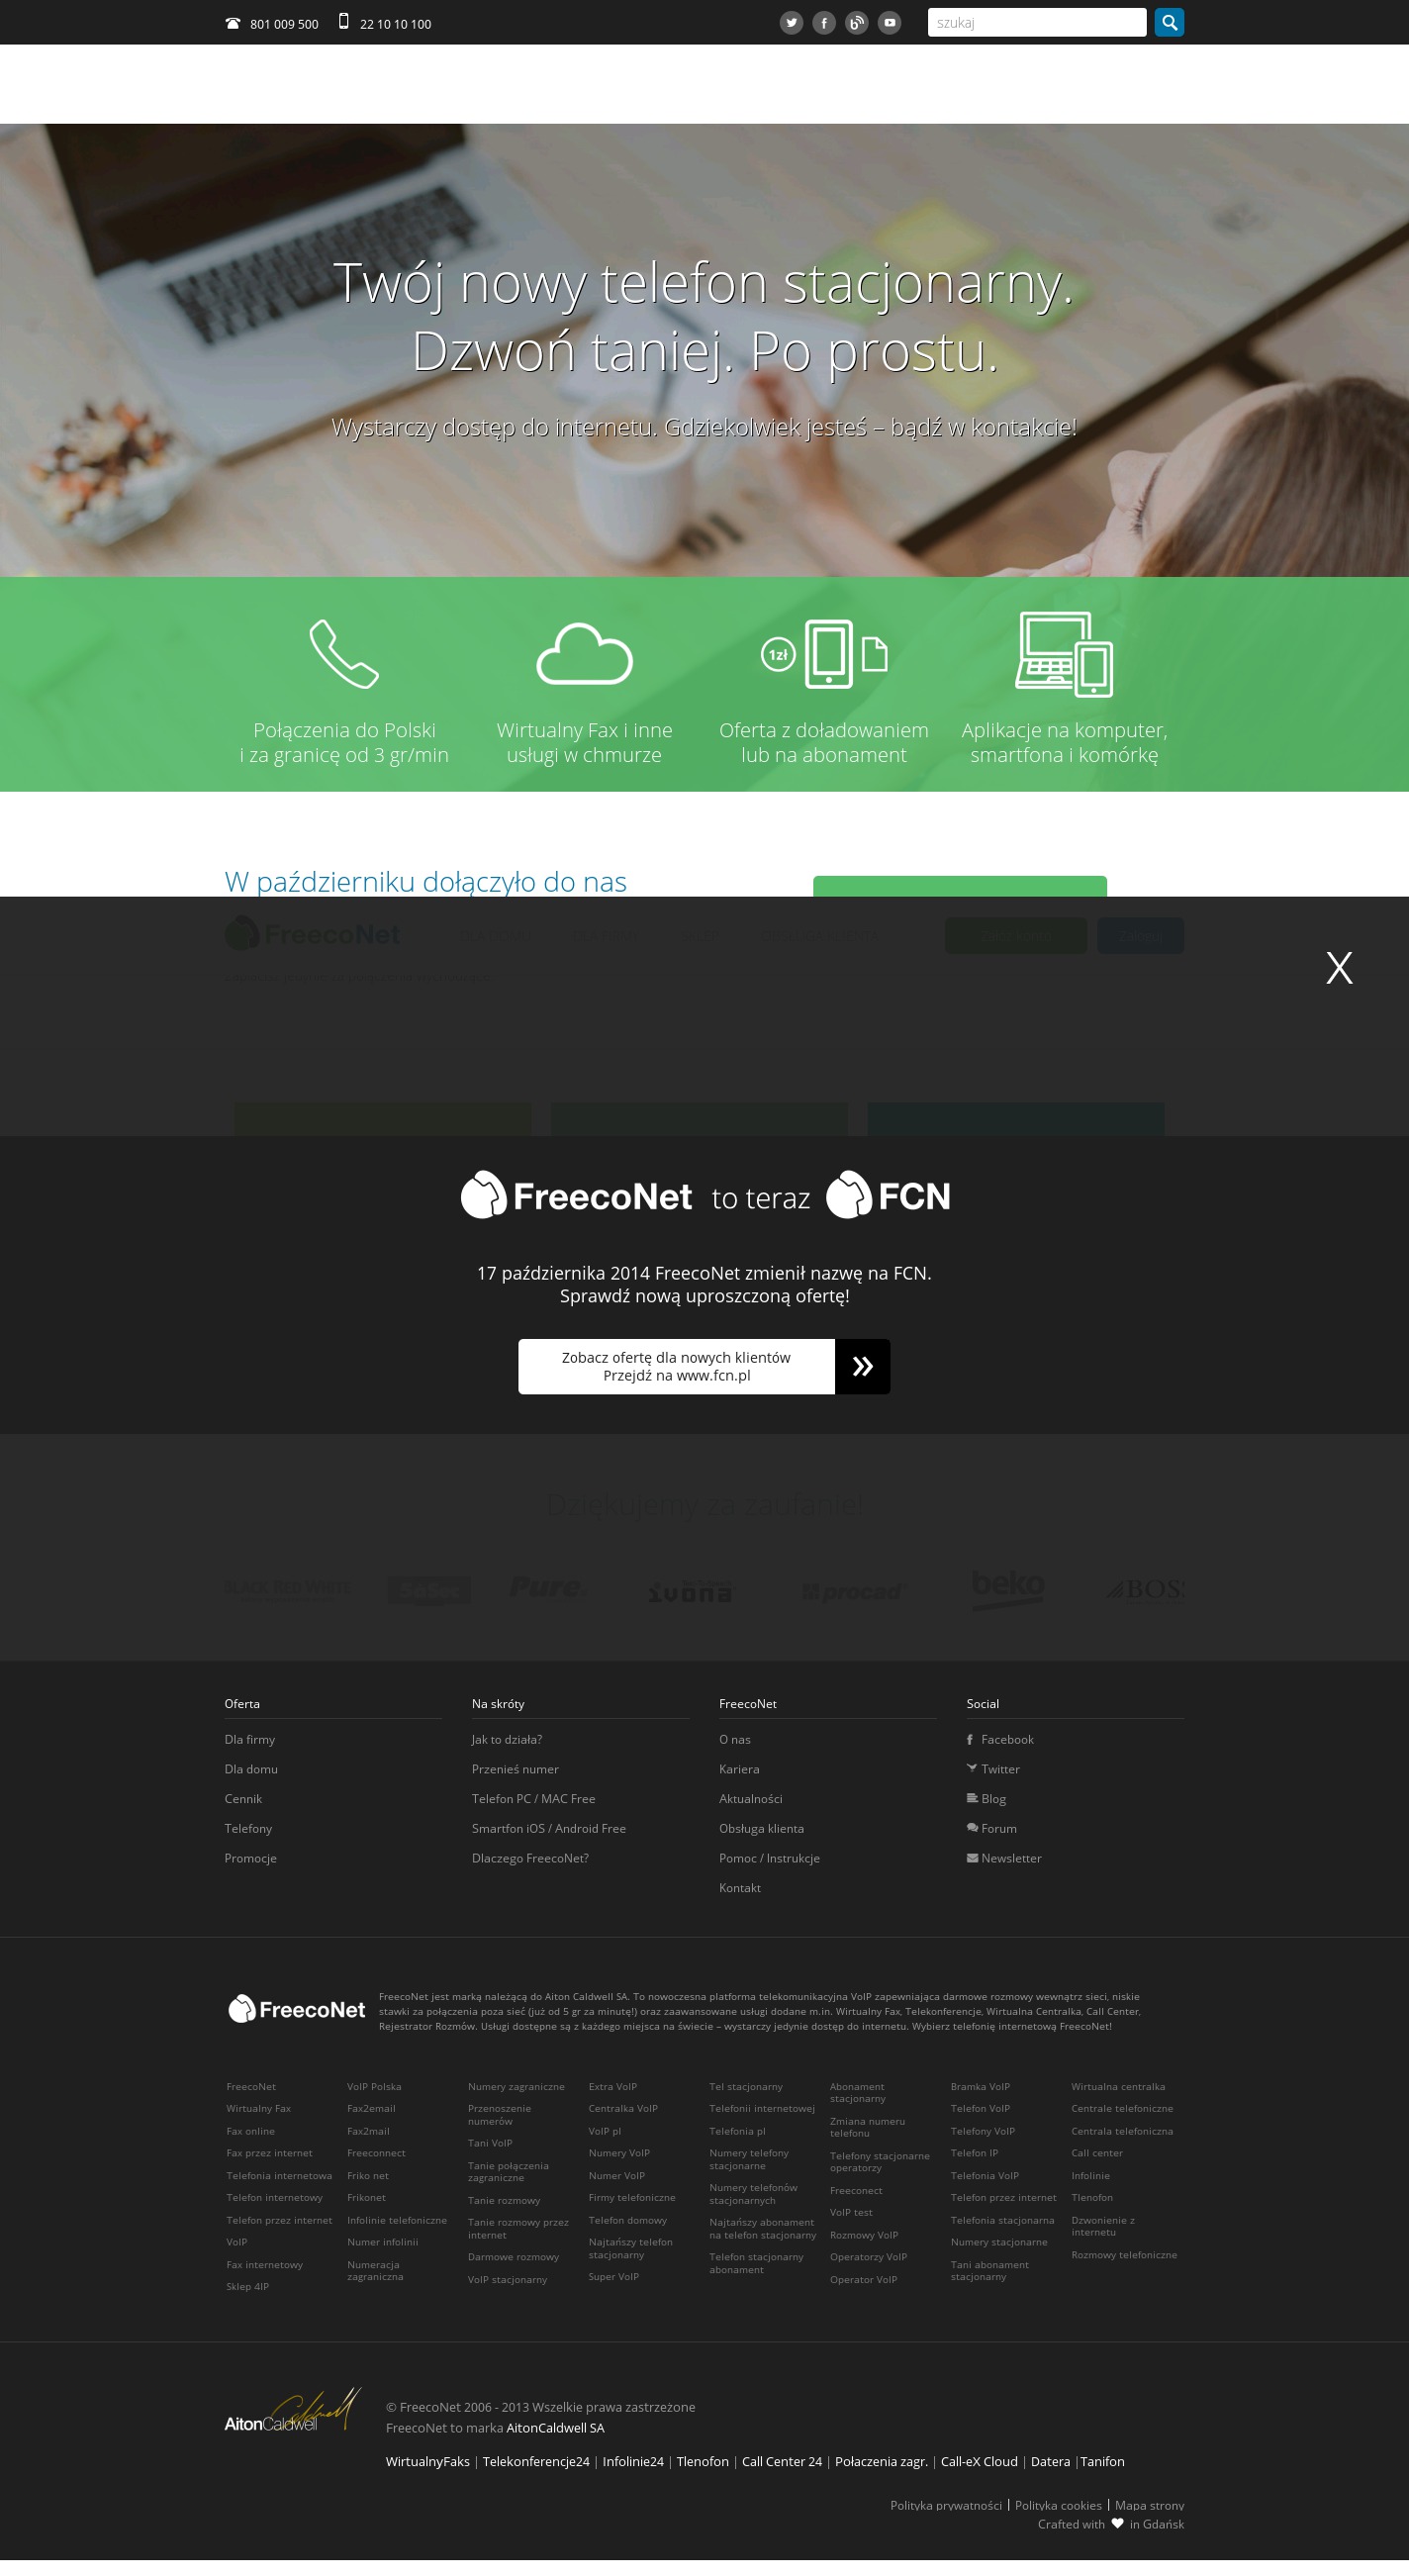
Task: Click the computer and smartphone apps icon
Action: [1064, 655]
